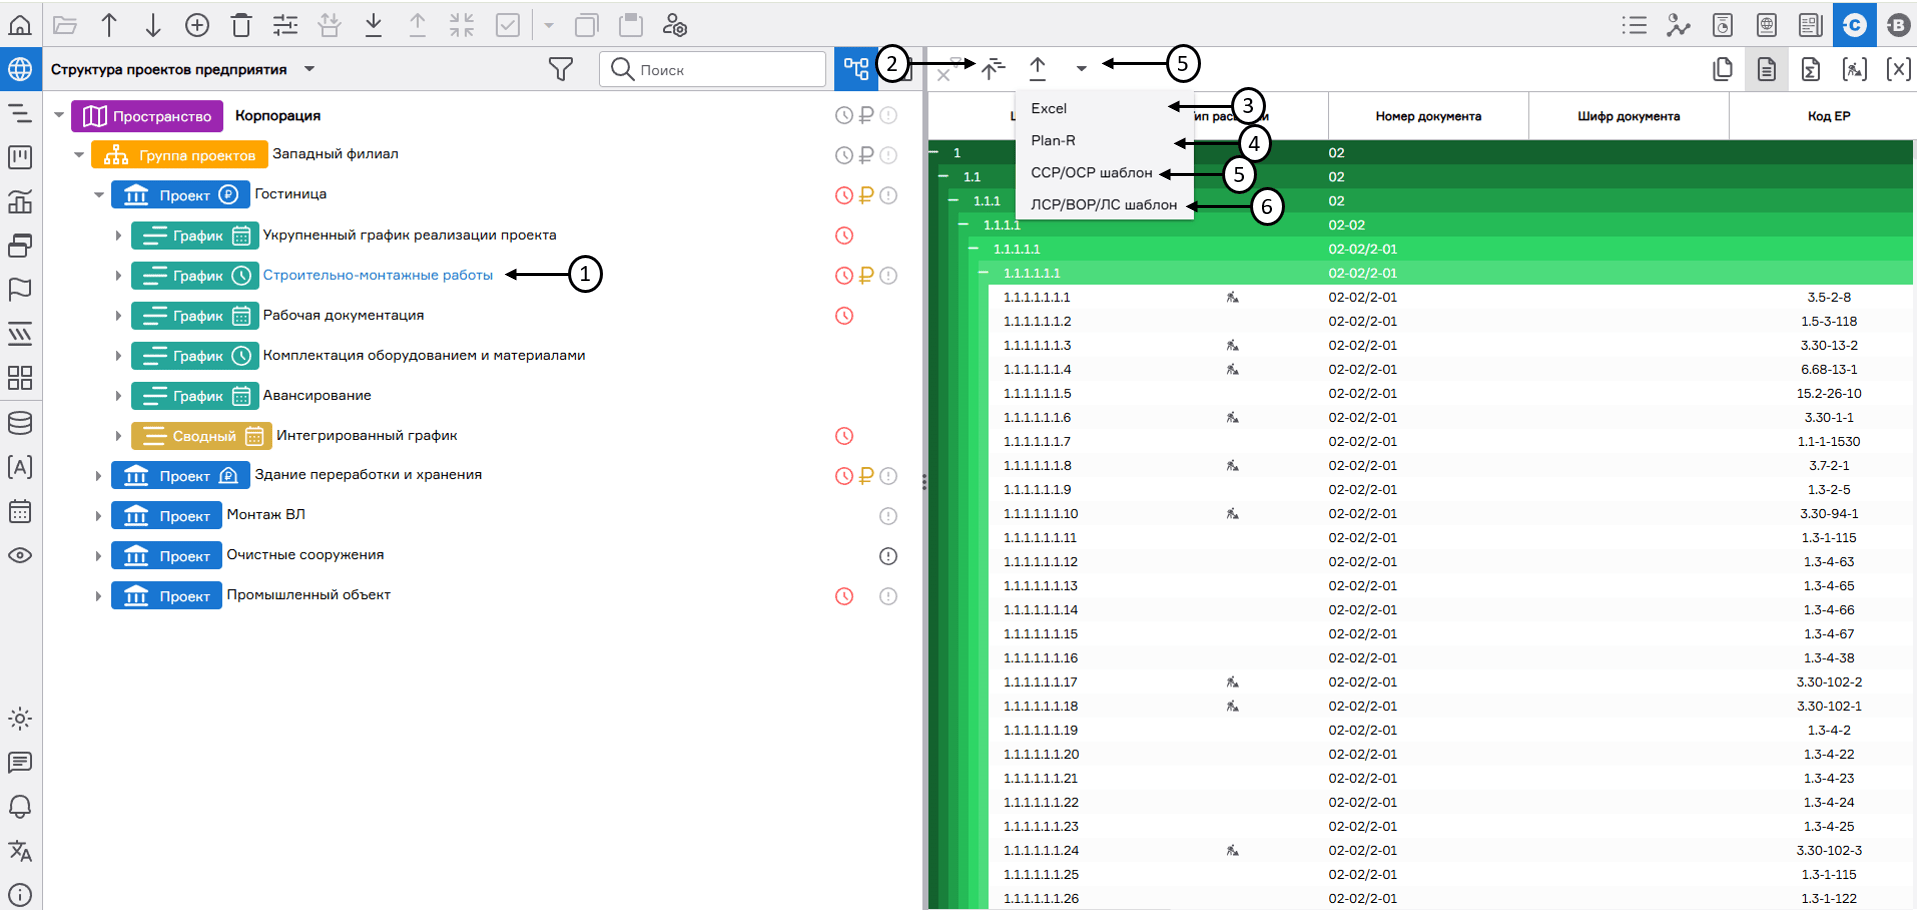
Task: Select ЛСР/ВОР/ЛС шаблон menu option
Action: [x=1103, y=205]
